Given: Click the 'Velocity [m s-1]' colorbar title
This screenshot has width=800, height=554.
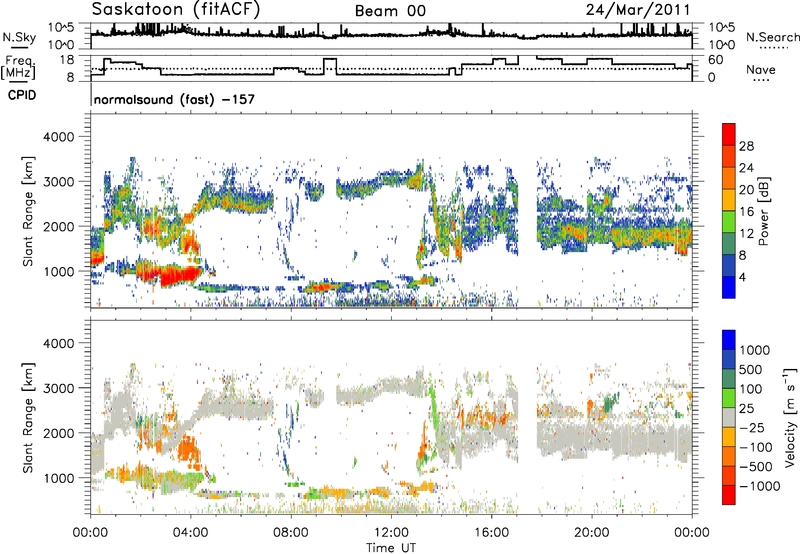Looking at the screenshot, I should click(x=790, y=418).
